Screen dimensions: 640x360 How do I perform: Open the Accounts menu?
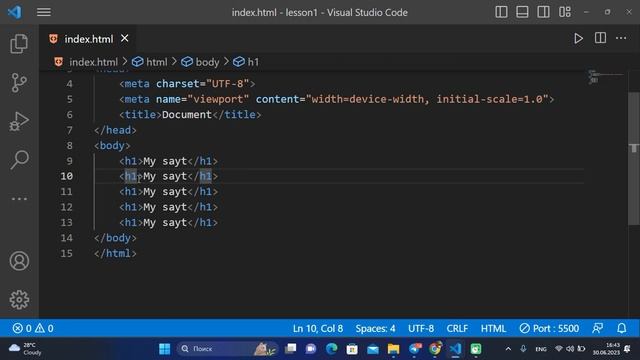coord(19,261)
